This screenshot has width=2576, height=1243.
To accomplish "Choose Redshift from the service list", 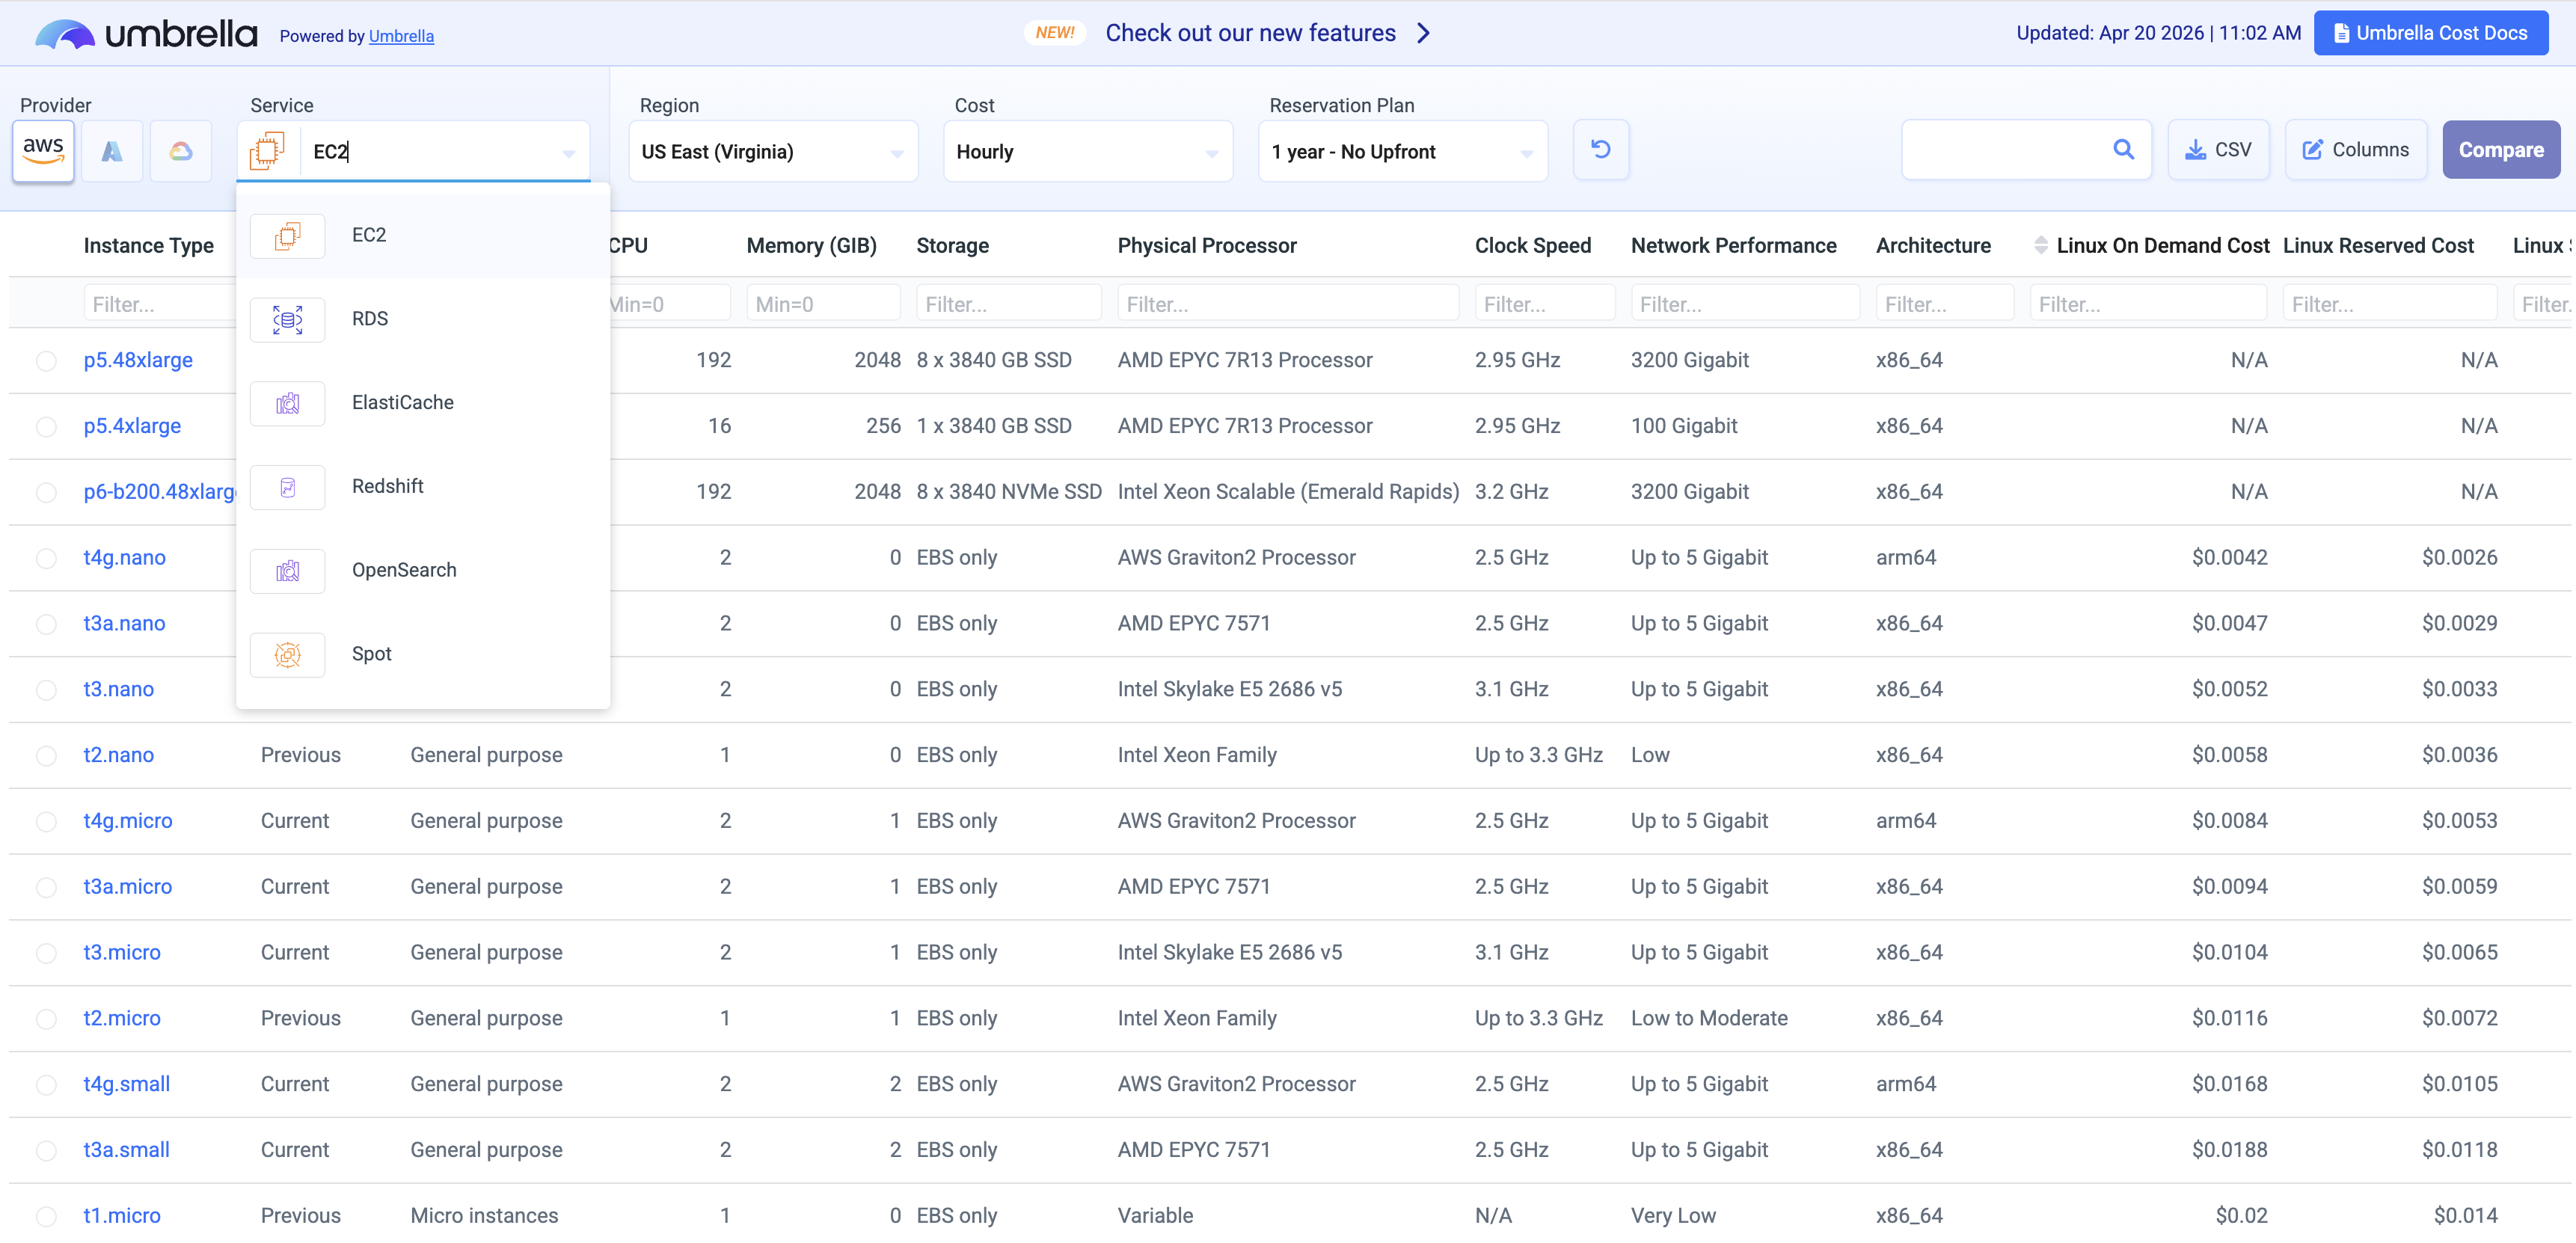I will click(387, 486).
